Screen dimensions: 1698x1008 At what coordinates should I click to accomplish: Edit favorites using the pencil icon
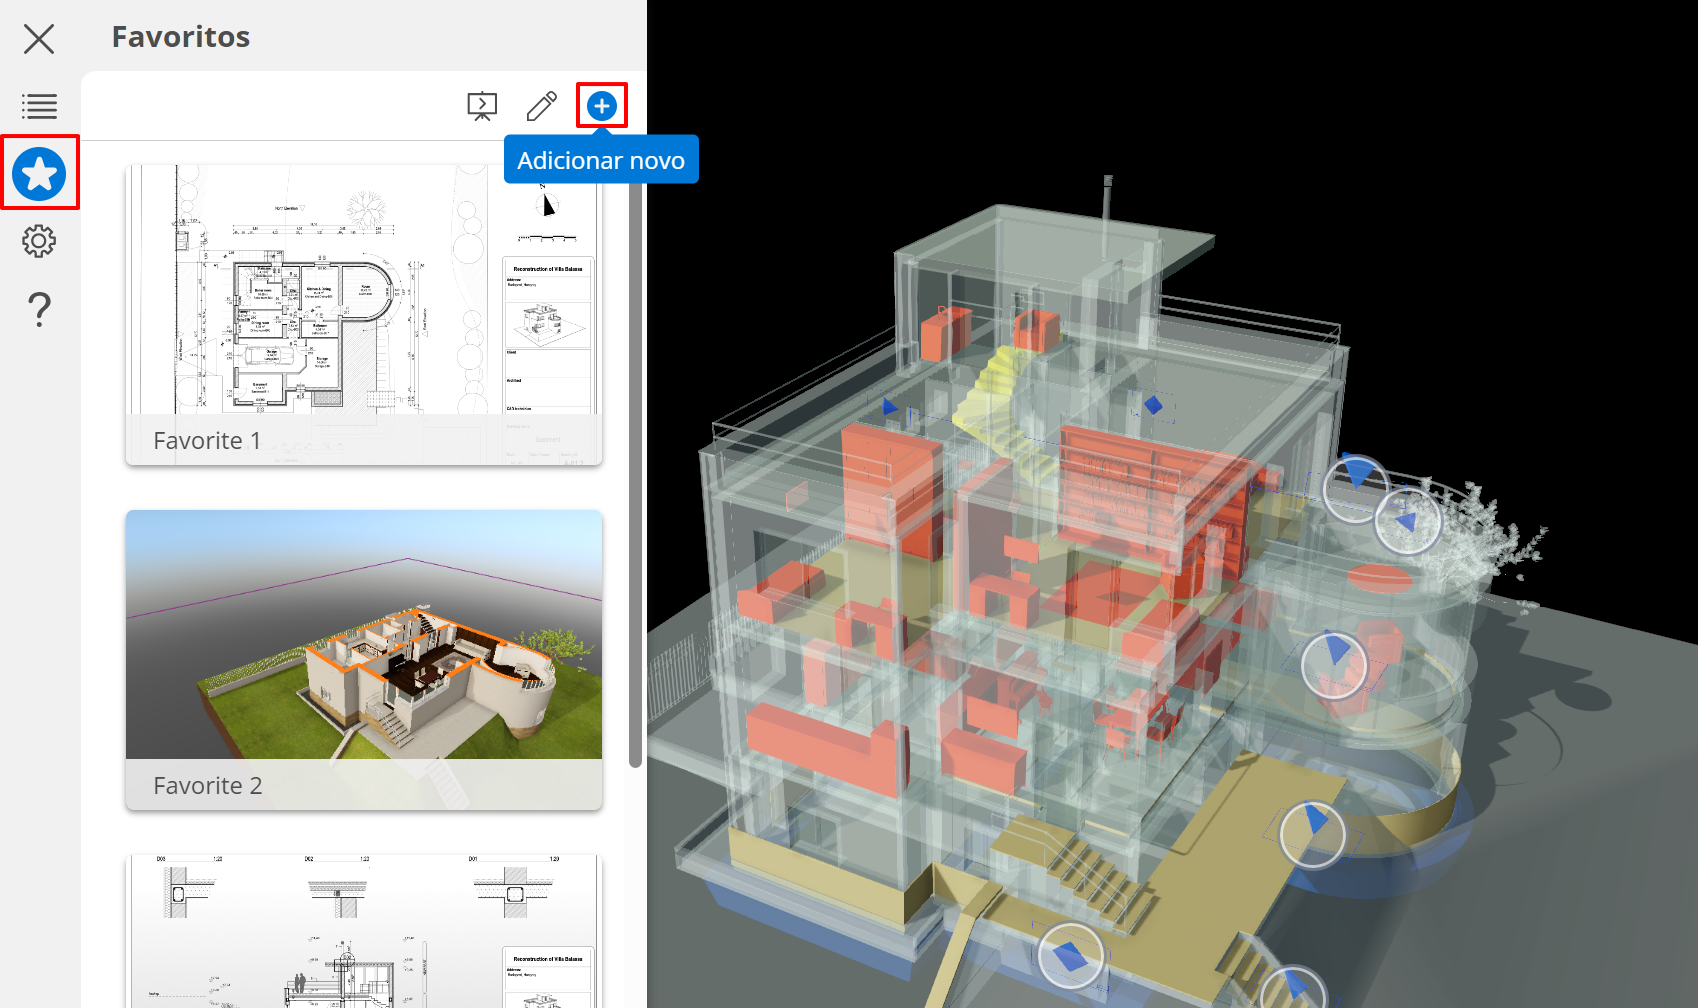point(542,106)
